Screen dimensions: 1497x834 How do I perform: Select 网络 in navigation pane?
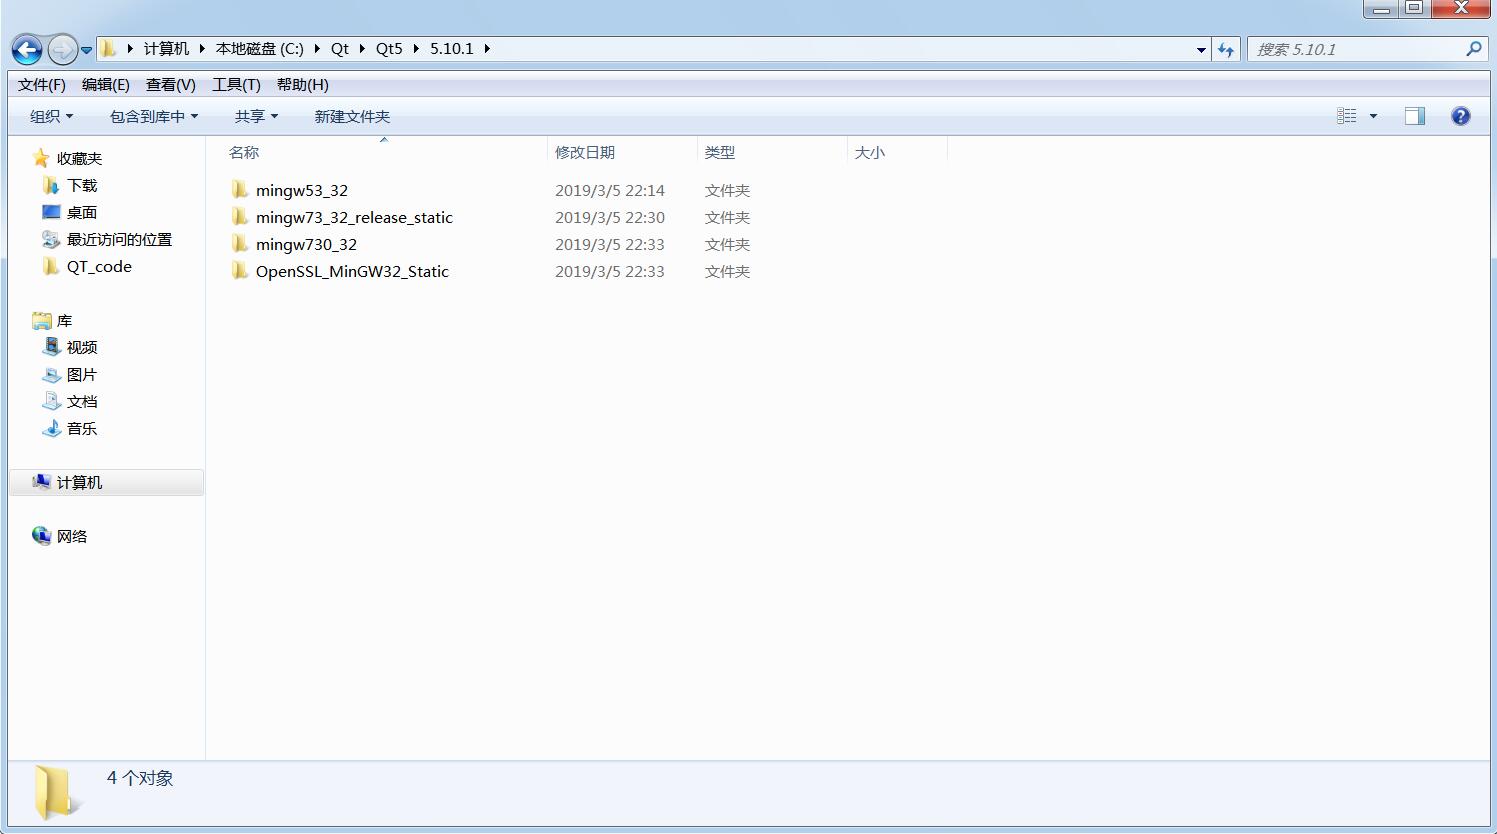72,536
